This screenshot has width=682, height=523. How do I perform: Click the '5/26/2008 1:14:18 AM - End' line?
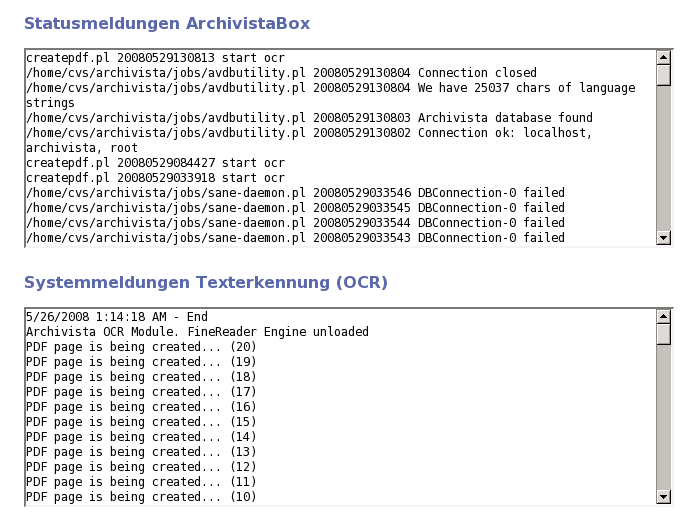tap(117, 317)
